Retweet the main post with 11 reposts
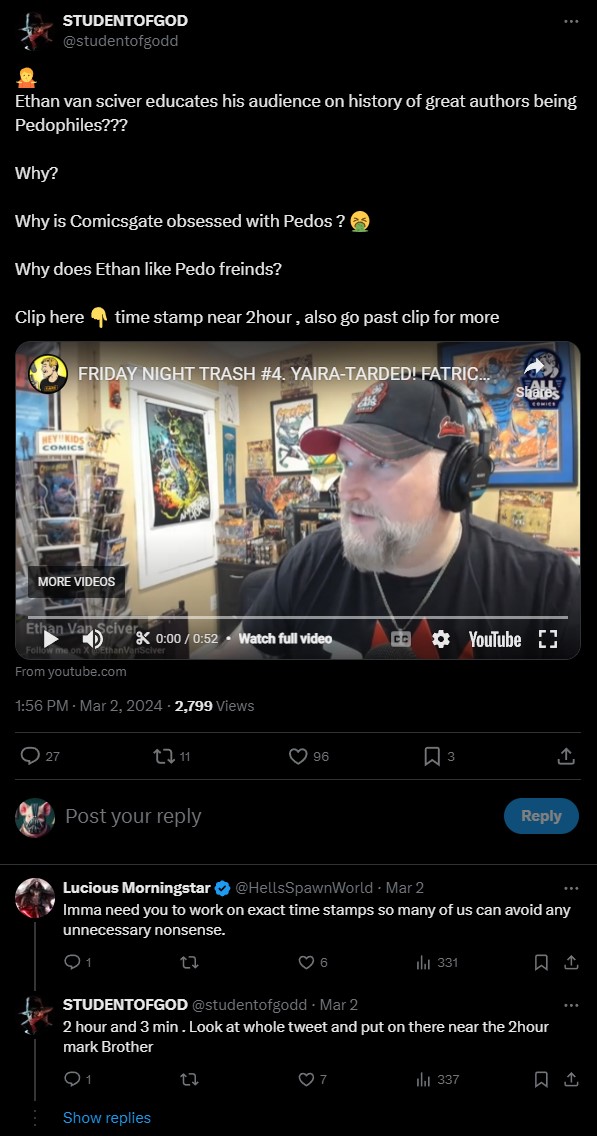This screenshot has width=597, height=1136. (172, 756)
